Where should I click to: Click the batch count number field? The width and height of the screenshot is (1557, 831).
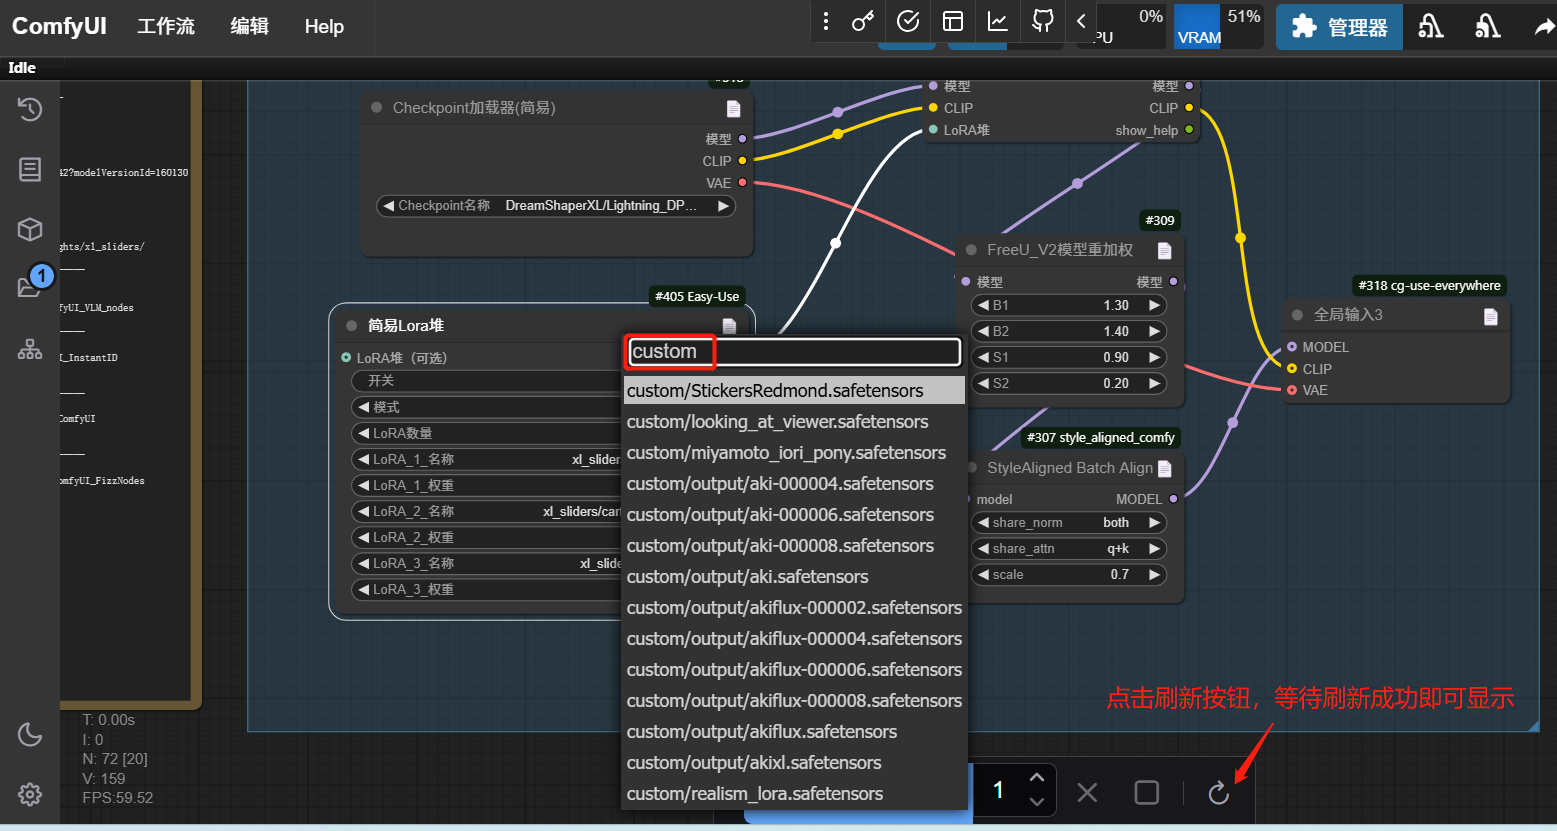pos(998,790)
